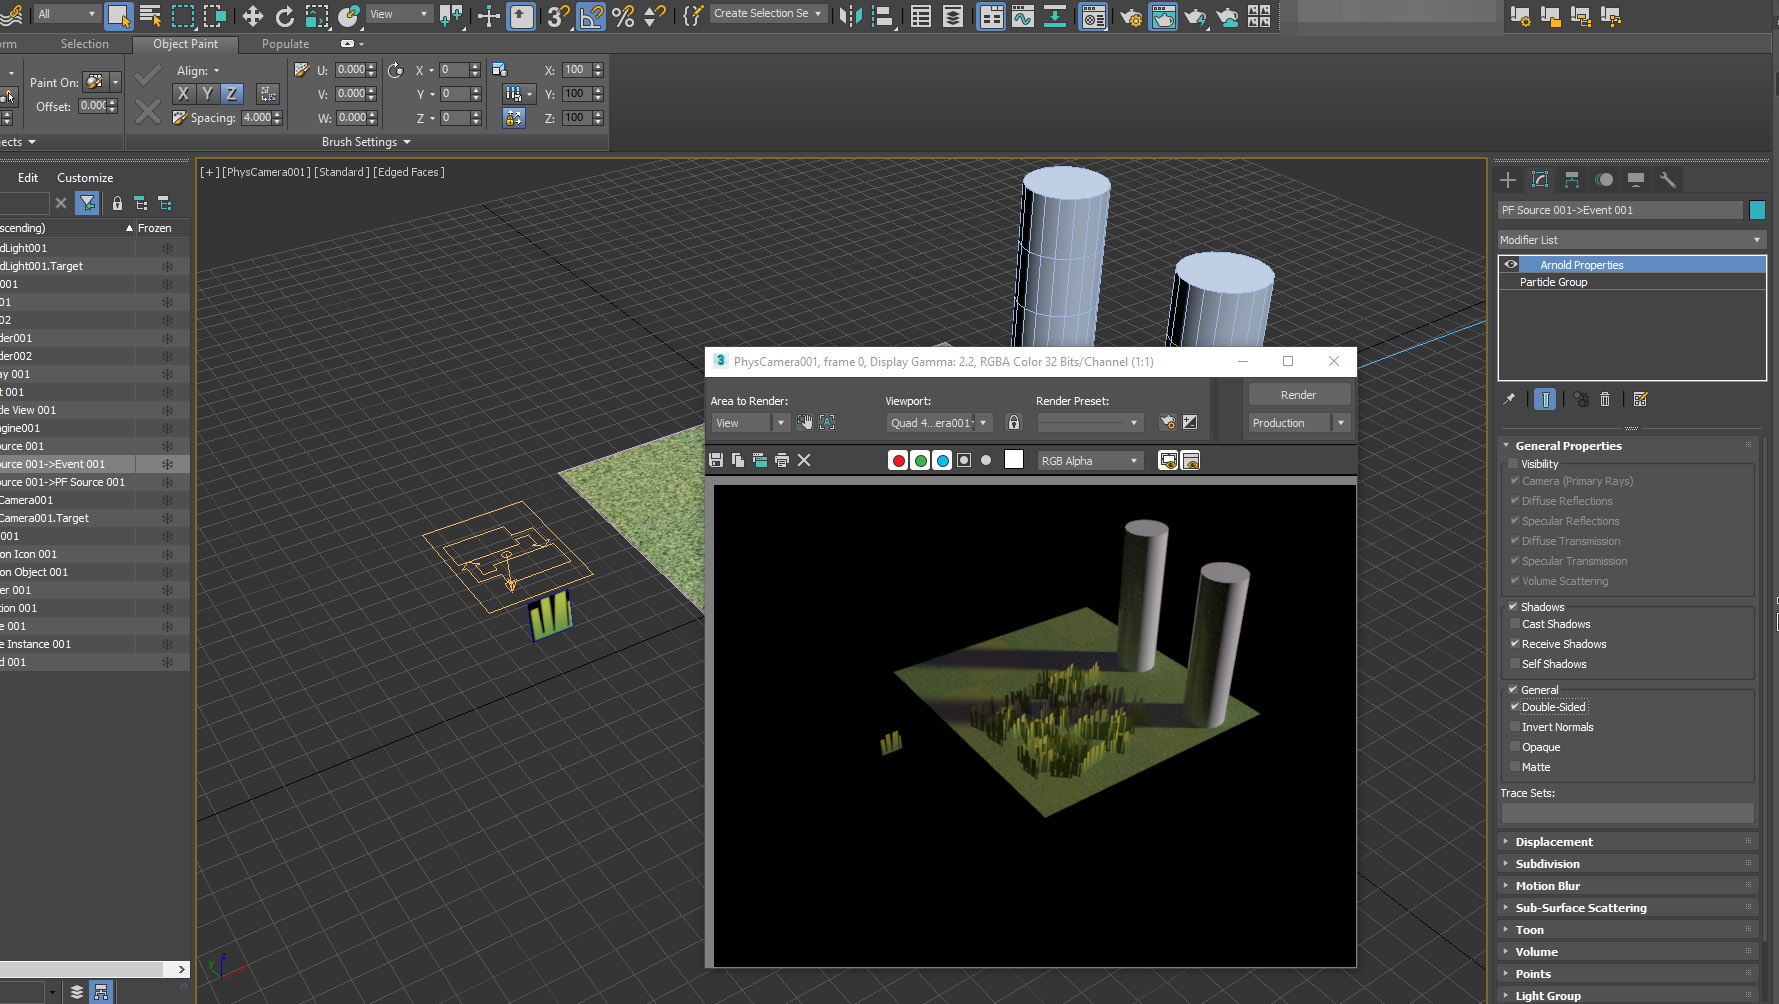Click the PF Source object color swatch

[1757, 210]
